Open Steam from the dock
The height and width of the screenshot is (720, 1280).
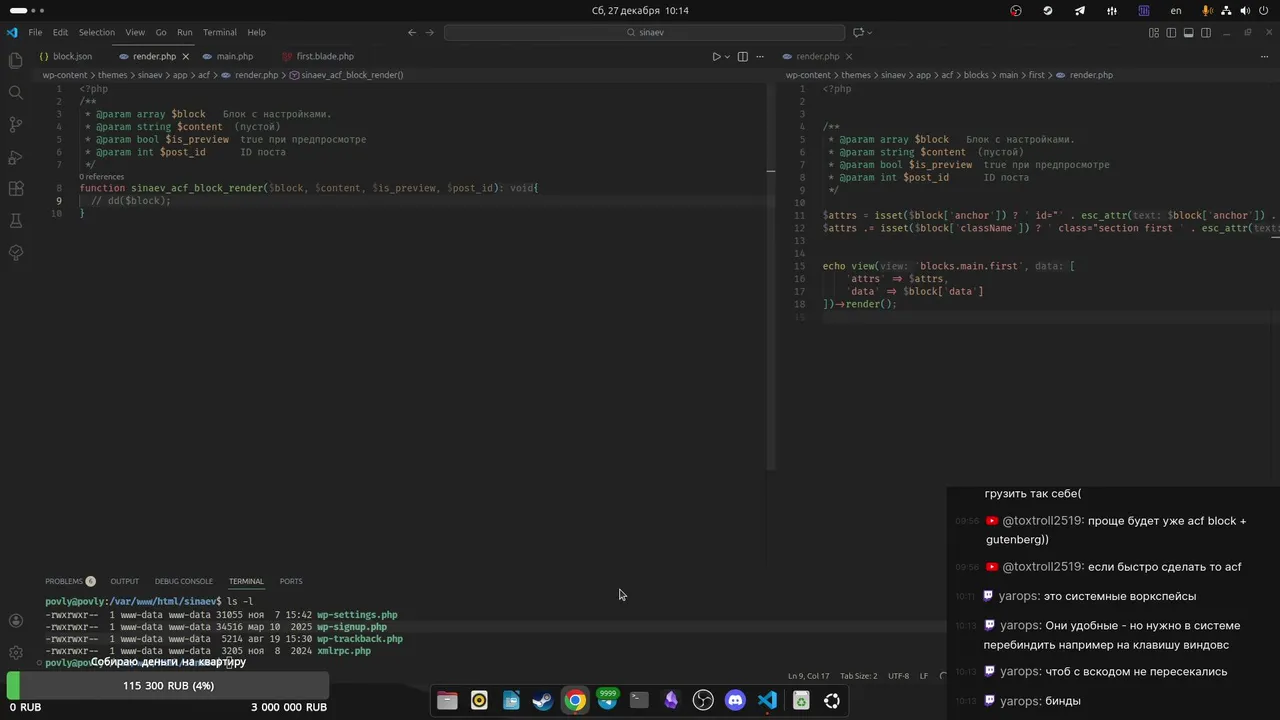tap(543, 701)
